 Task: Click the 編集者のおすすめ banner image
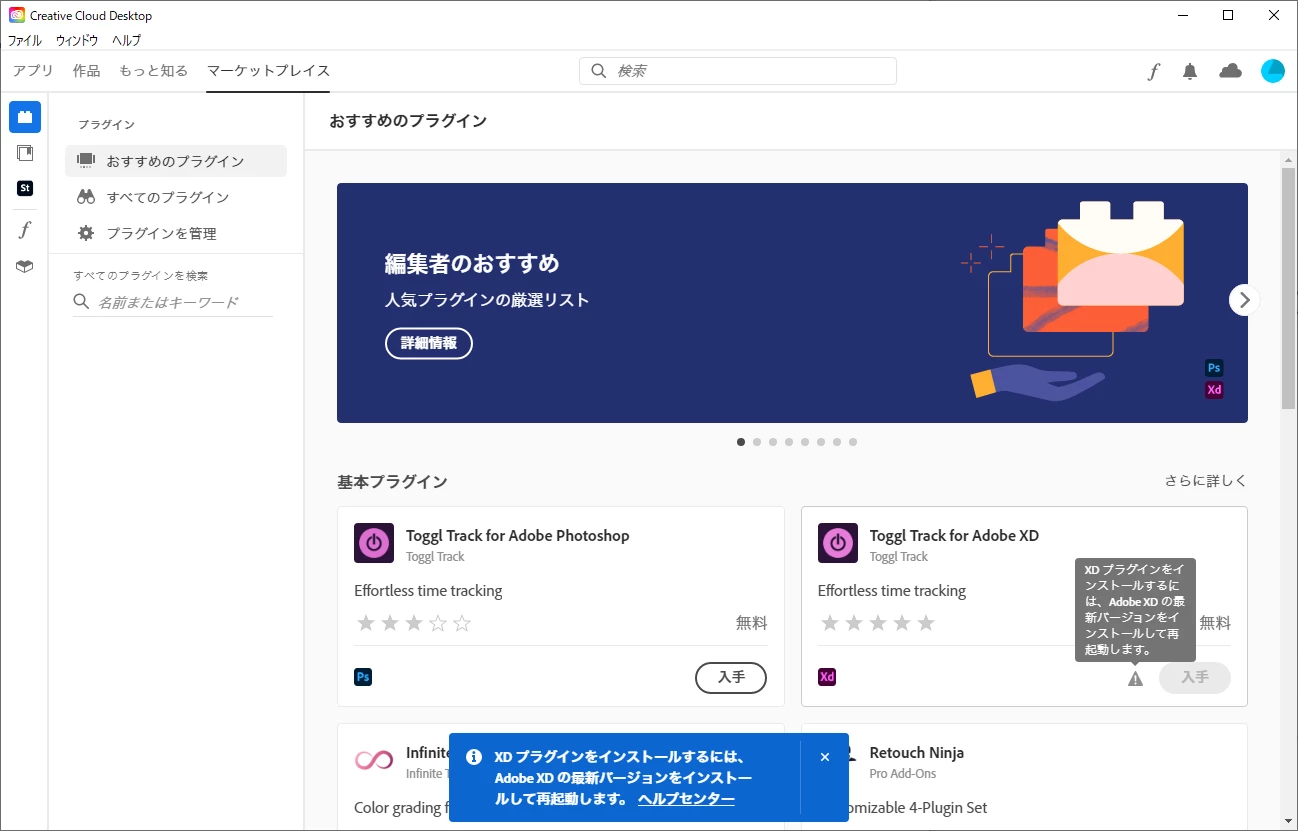[x=792, y=303]
